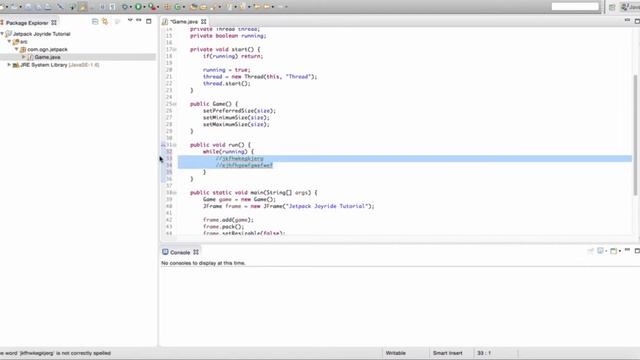Select Jetpack Joyride Tutorial project
Viewport: 640px width, 360px height.
pyautogui.click(x=41, y=34)
